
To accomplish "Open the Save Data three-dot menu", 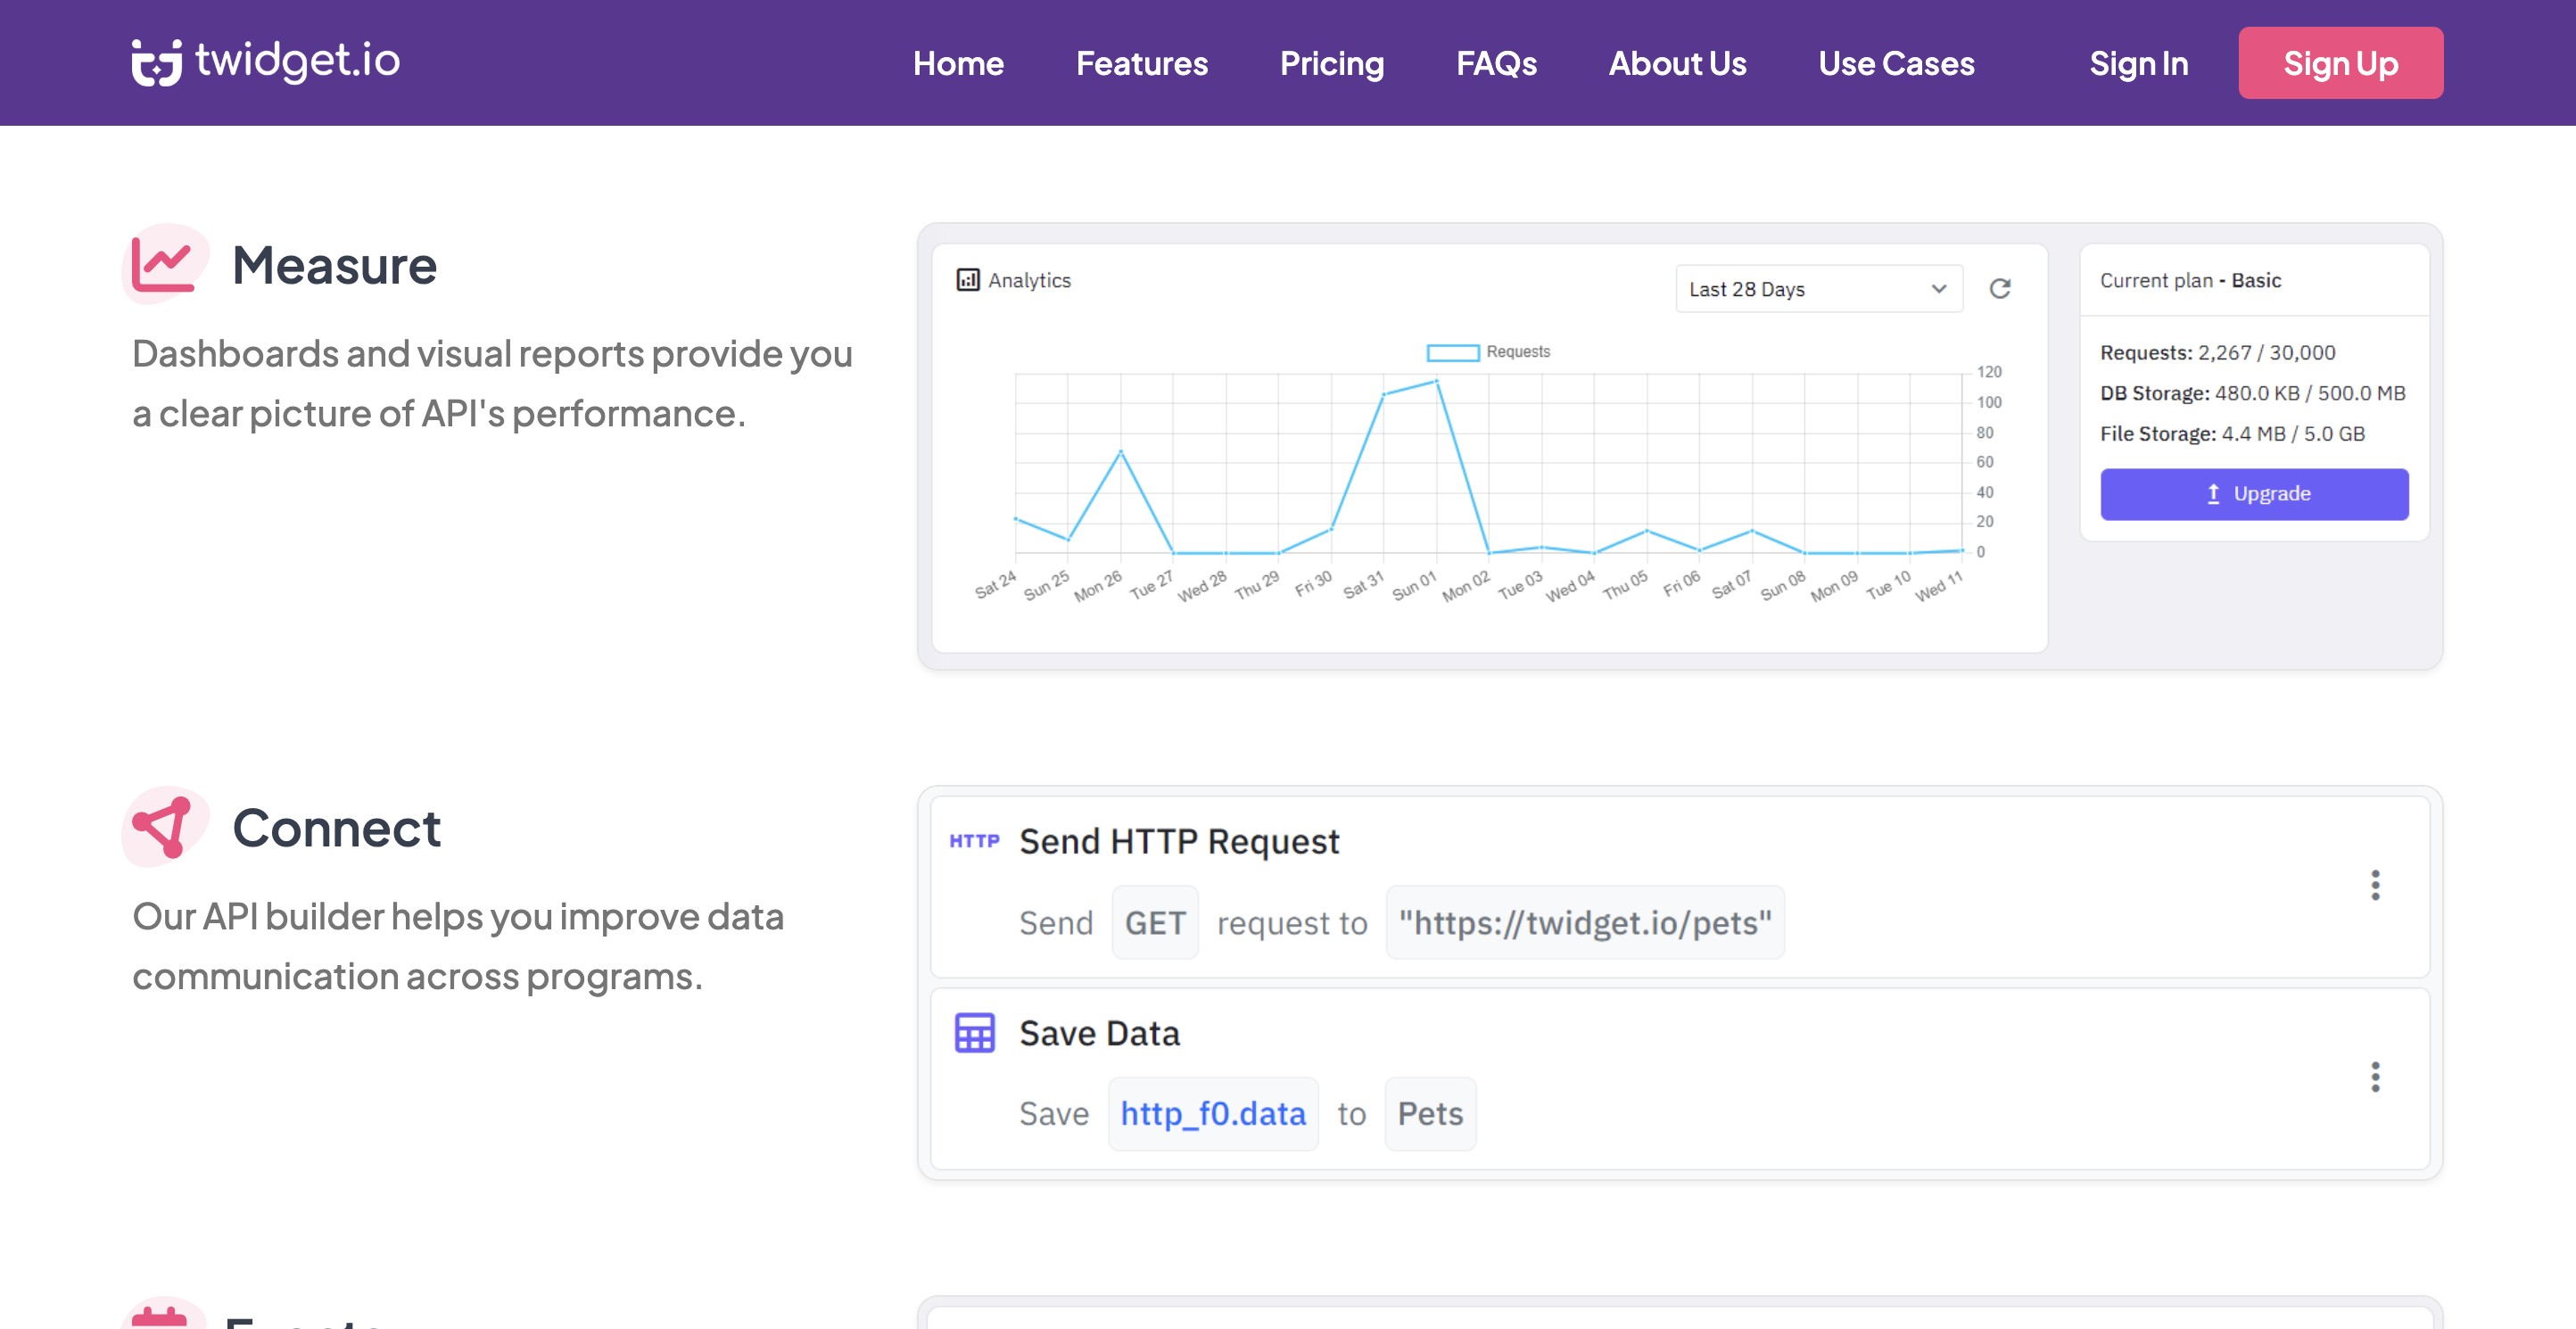I will tap(2374, 1077).
